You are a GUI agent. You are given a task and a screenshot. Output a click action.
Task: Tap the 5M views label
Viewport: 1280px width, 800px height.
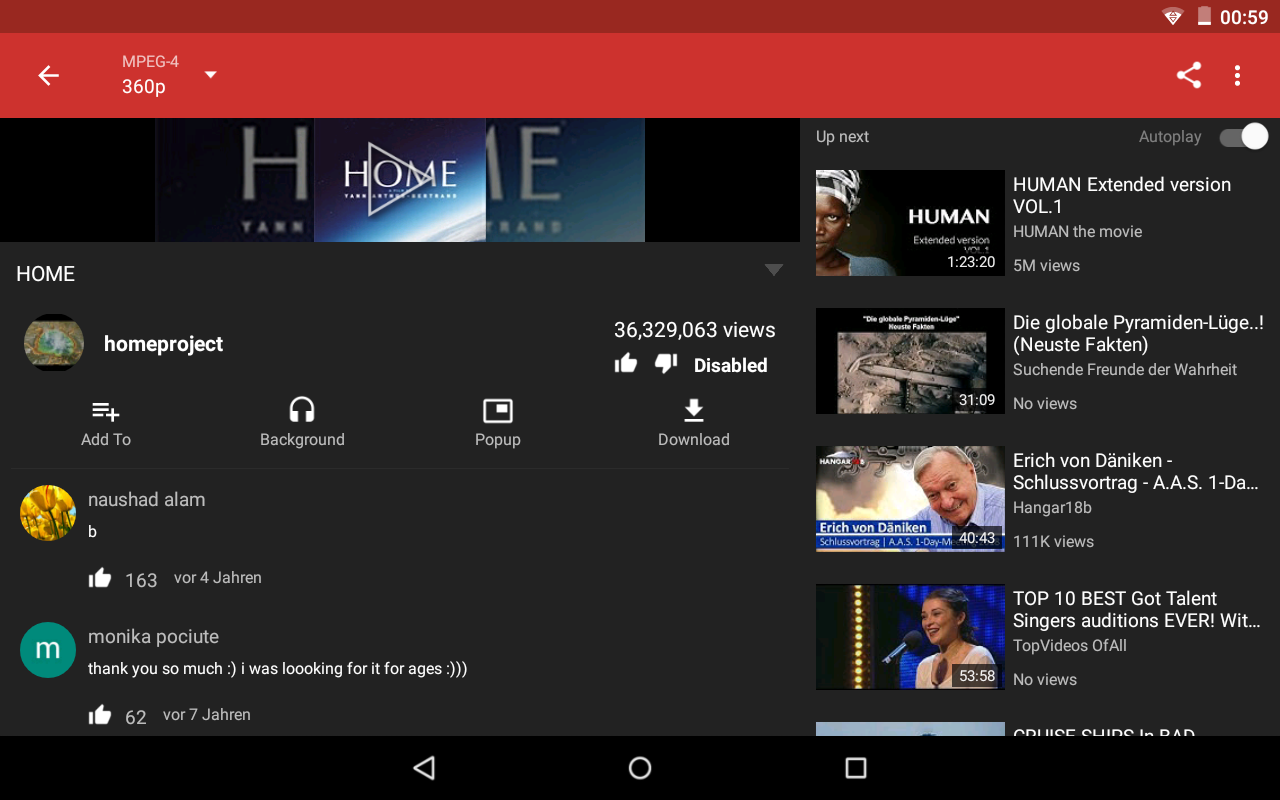(1046, 265)
